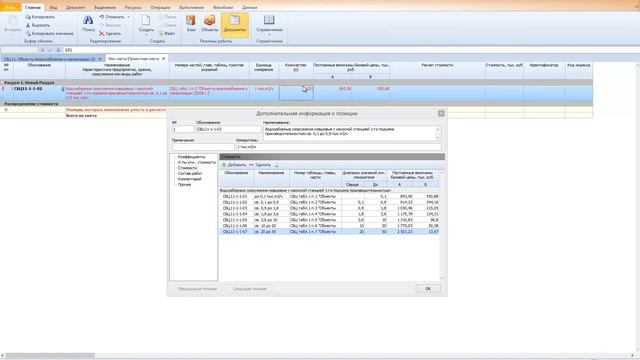Click the fx function icon in formula bar
This screenshot has width=640, height=360.
click(58, 50)
